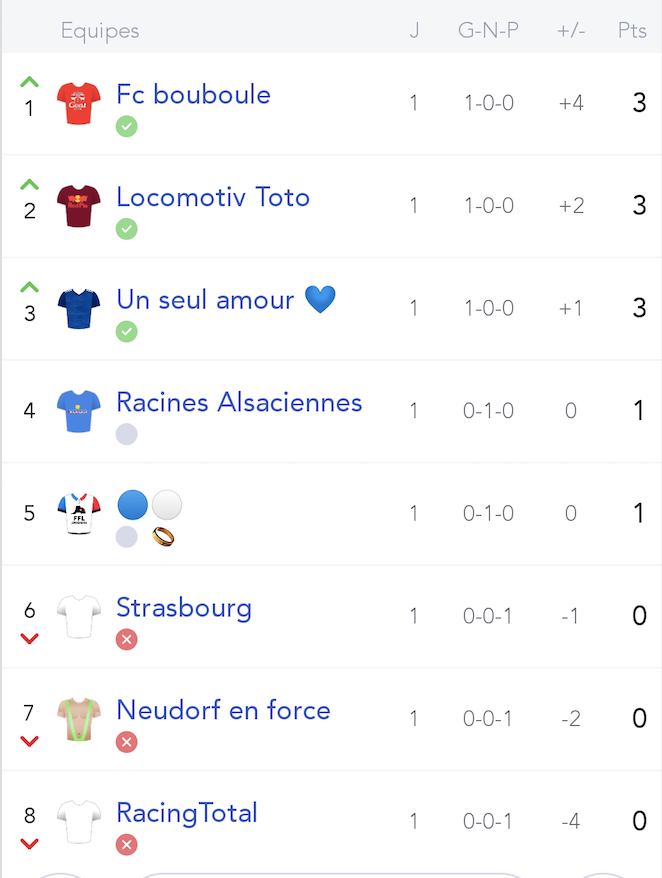Sort by G-N-P column header

488,30
